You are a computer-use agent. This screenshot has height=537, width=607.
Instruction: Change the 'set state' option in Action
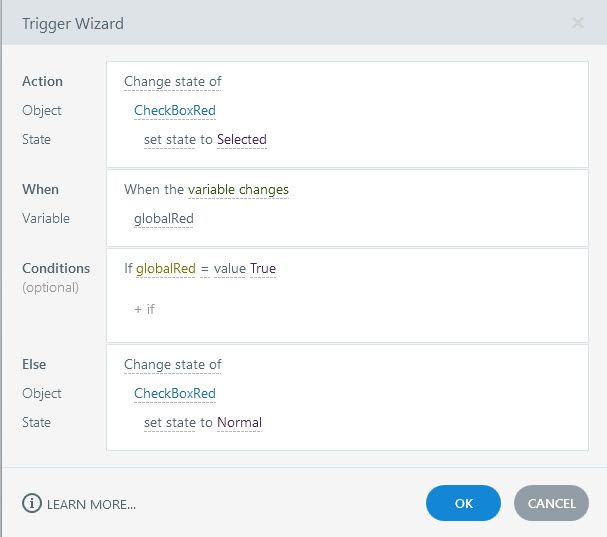tap(169, 139)
